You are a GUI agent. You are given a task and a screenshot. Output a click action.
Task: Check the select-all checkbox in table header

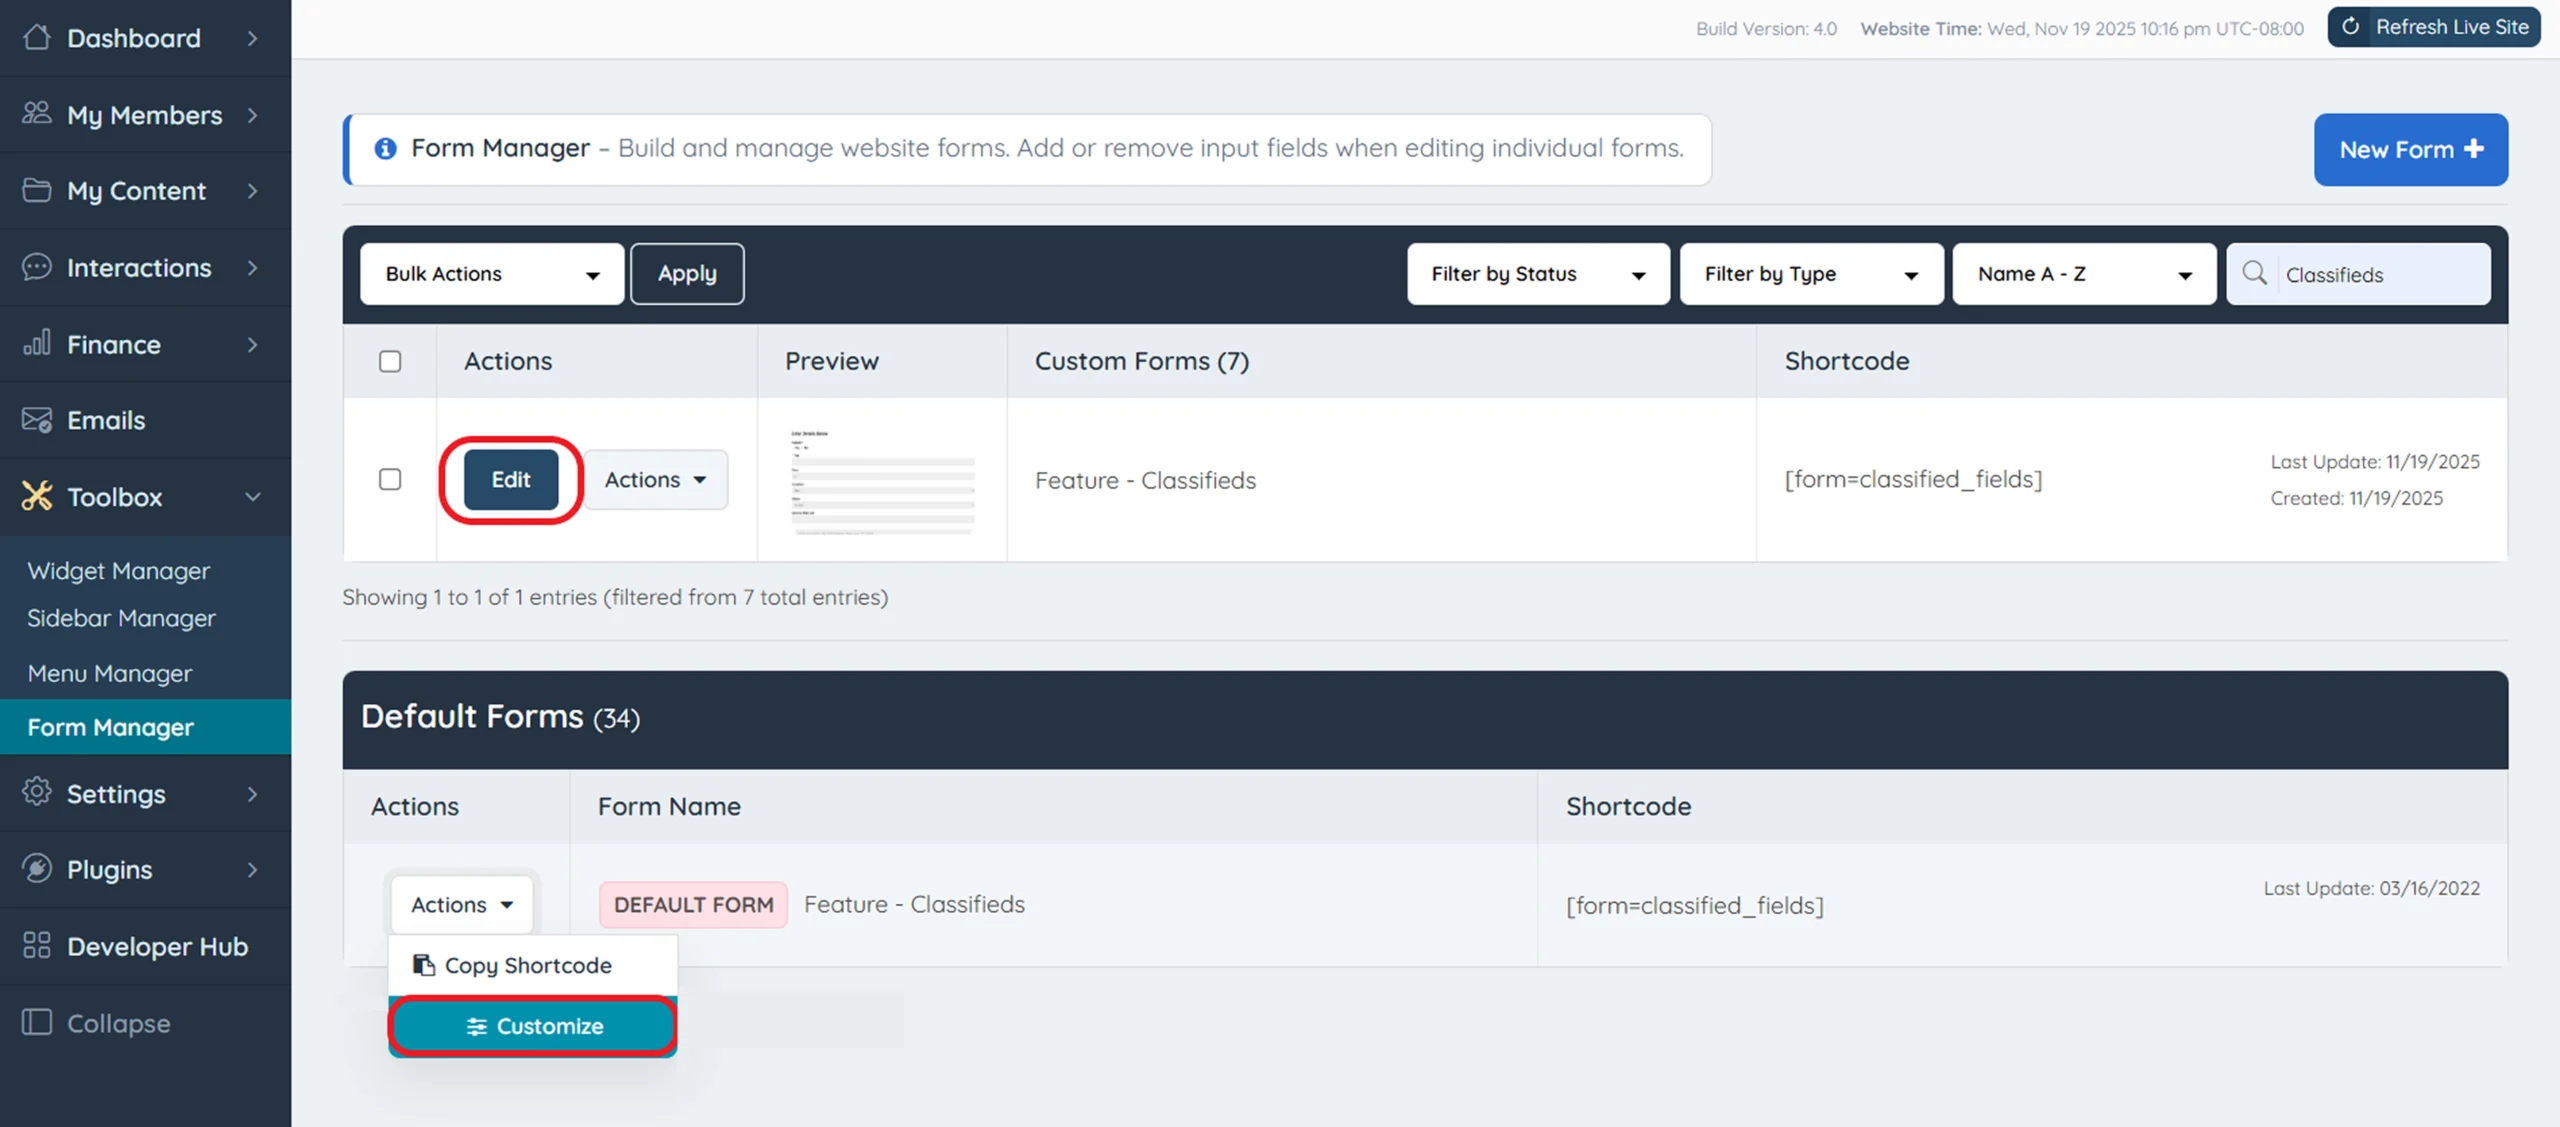coord(390,361)
